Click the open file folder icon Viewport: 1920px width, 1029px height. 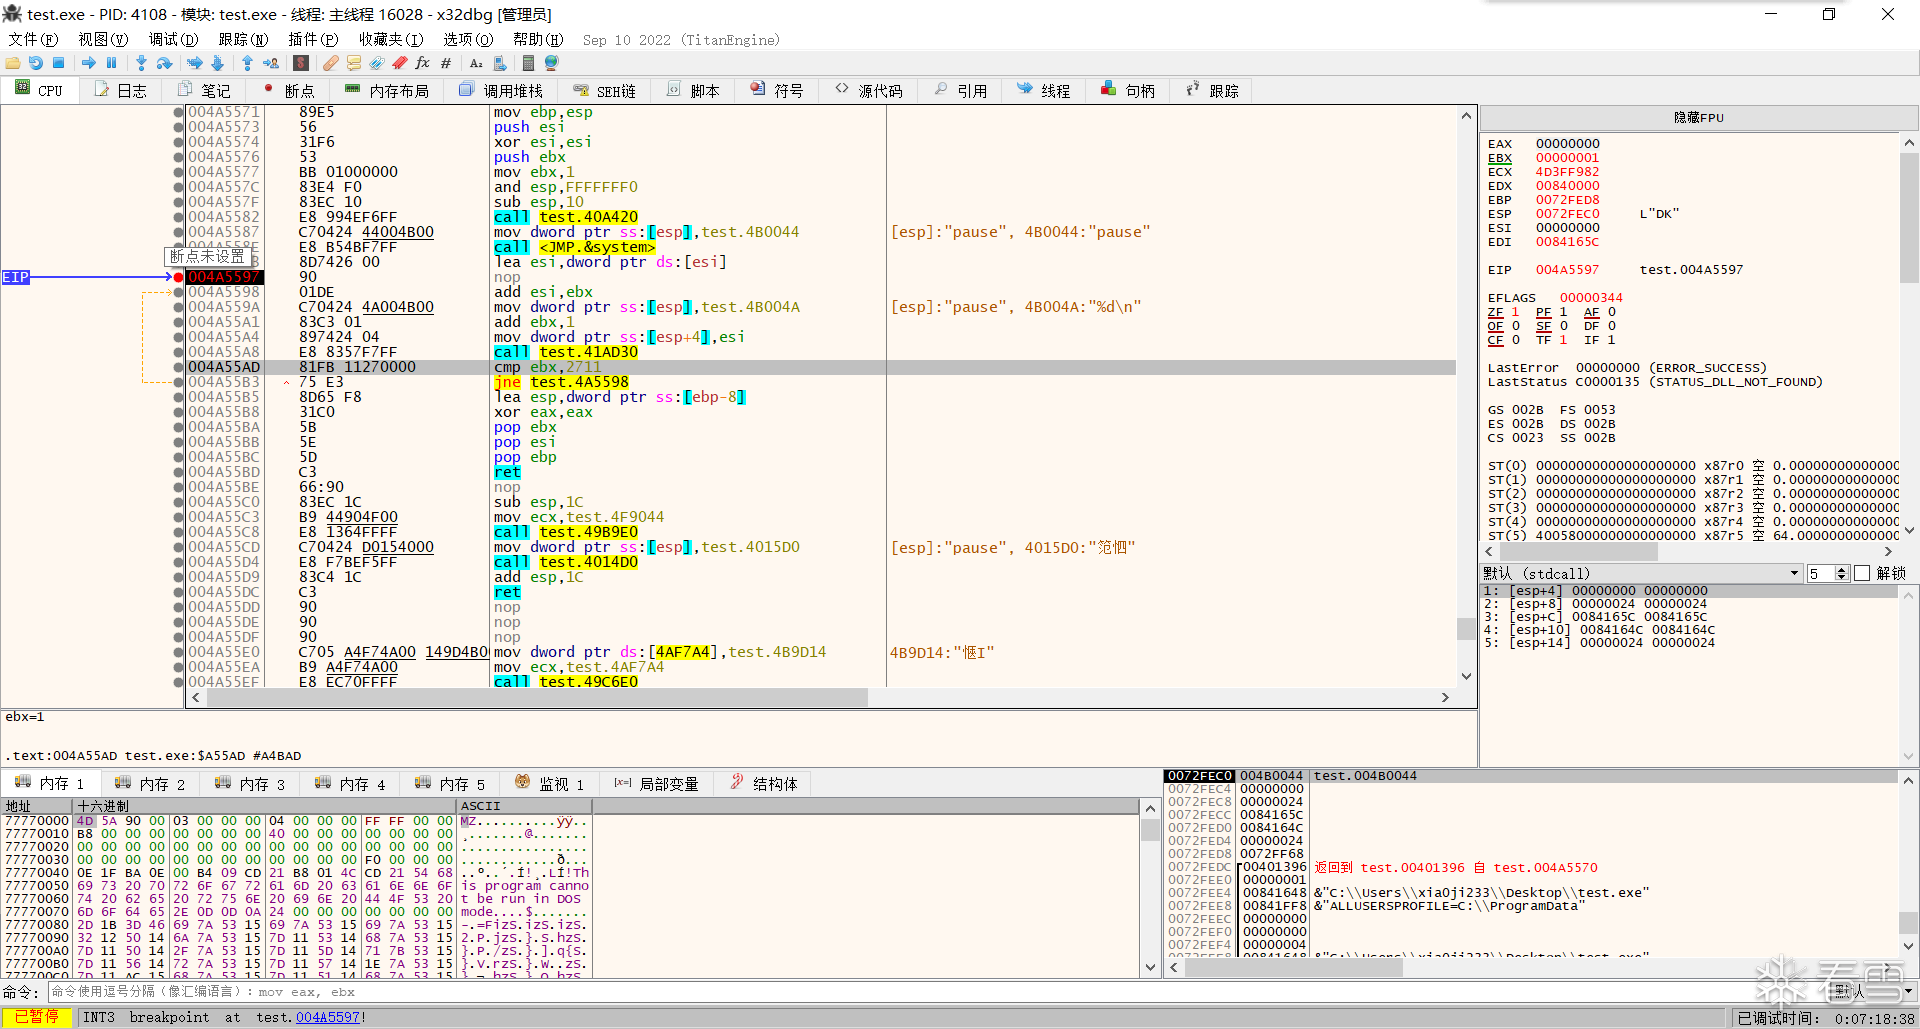click(x=13, y=63)
